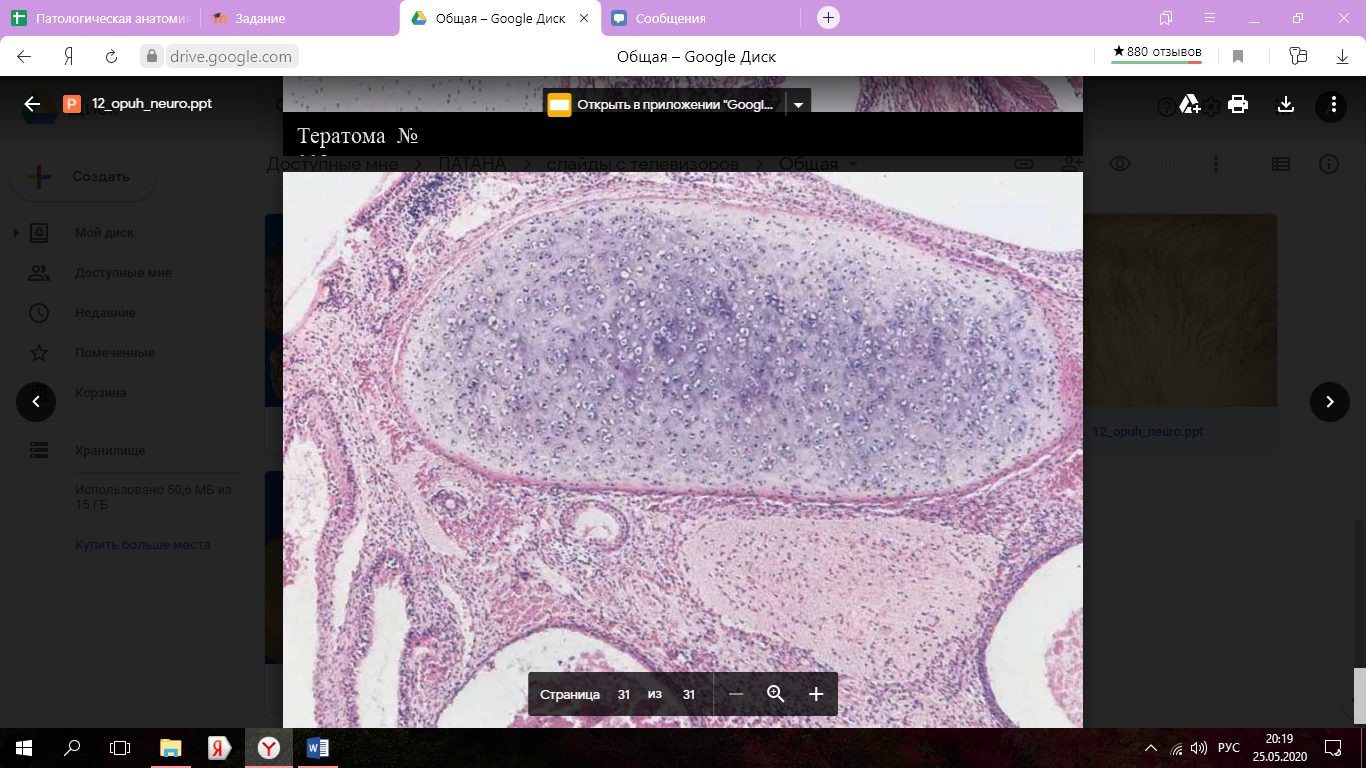Open the Windows Start menu
Image resolution: width=1366 pixels, height=768 pixels.
pyautogui.click(x=24, y=748)
